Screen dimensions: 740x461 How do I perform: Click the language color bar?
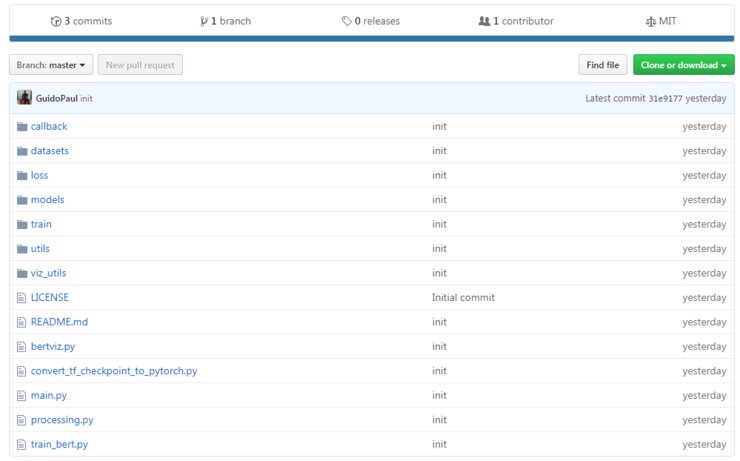[371, 39]
